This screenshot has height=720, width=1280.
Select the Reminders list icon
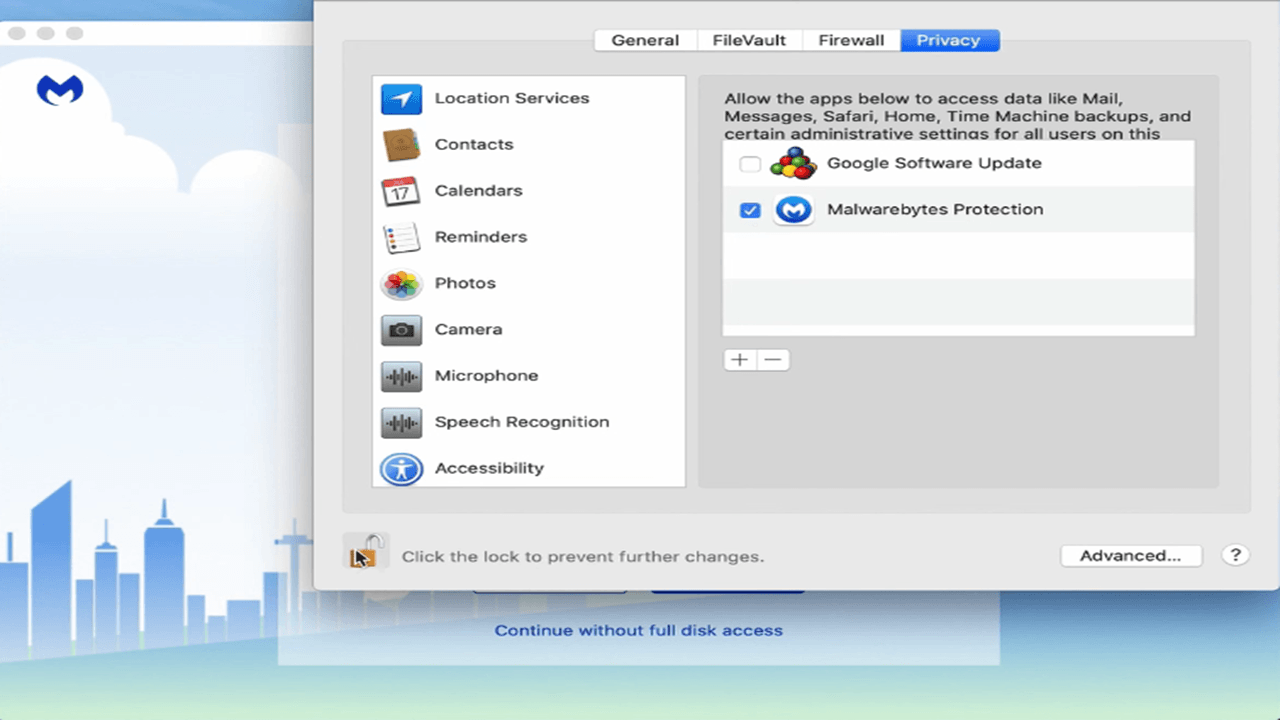coord(401,238)
